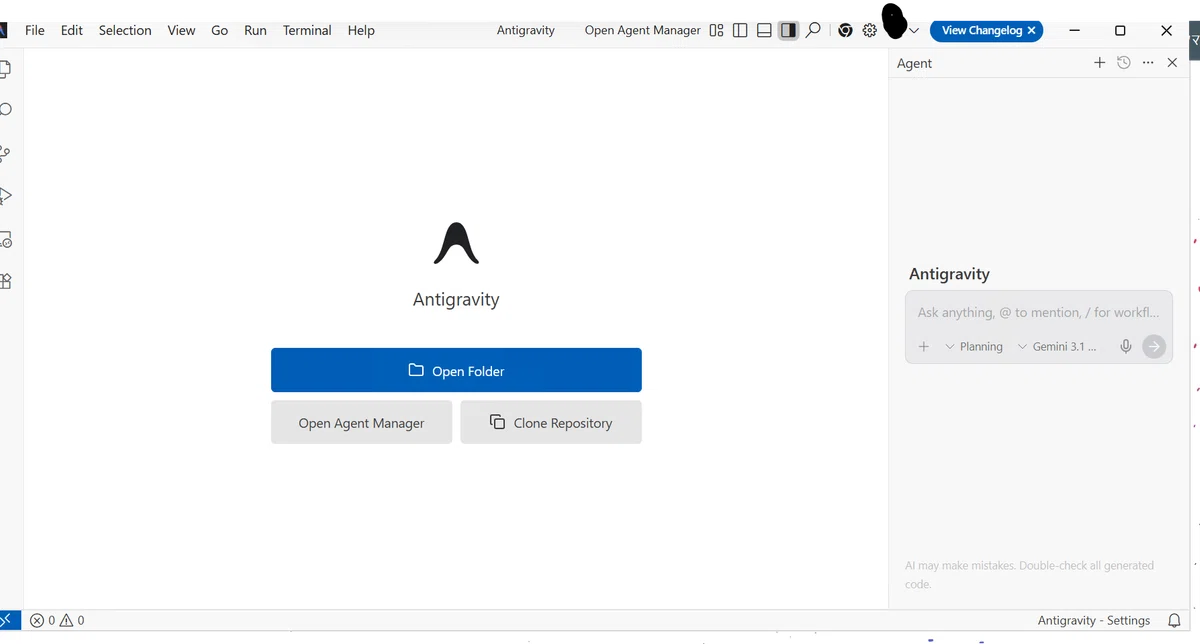
Task: Open the File menu
Action: coord(35,30)
